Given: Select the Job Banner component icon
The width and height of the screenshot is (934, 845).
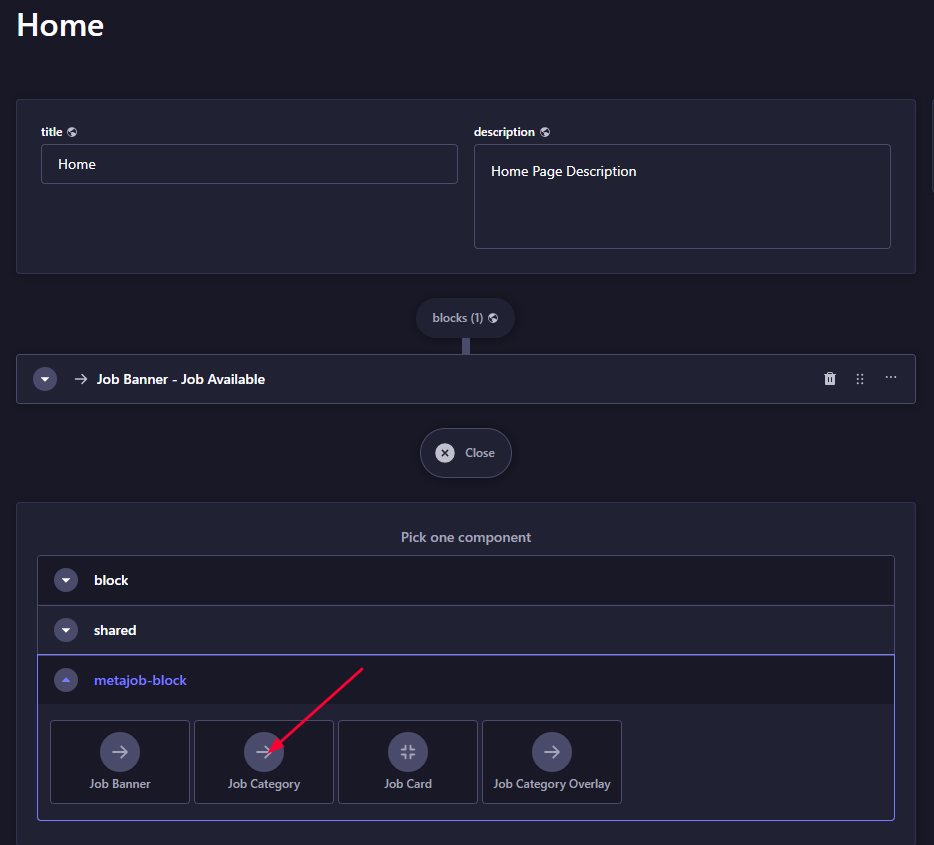Looking at the screenshot, I should point(120,752).
